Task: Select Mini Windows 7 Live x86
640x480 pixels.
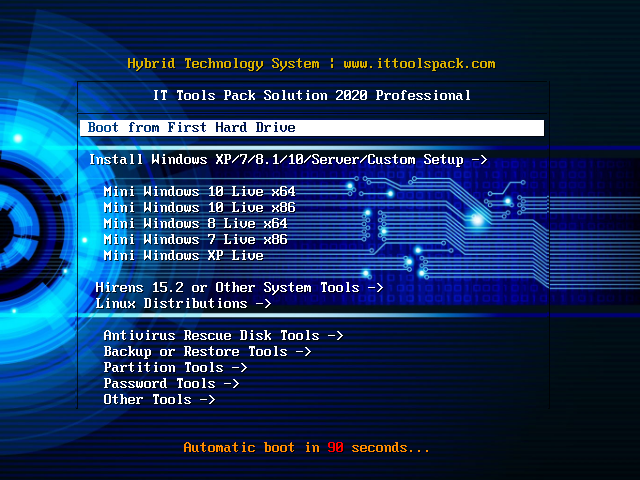Action: [196, 239]
